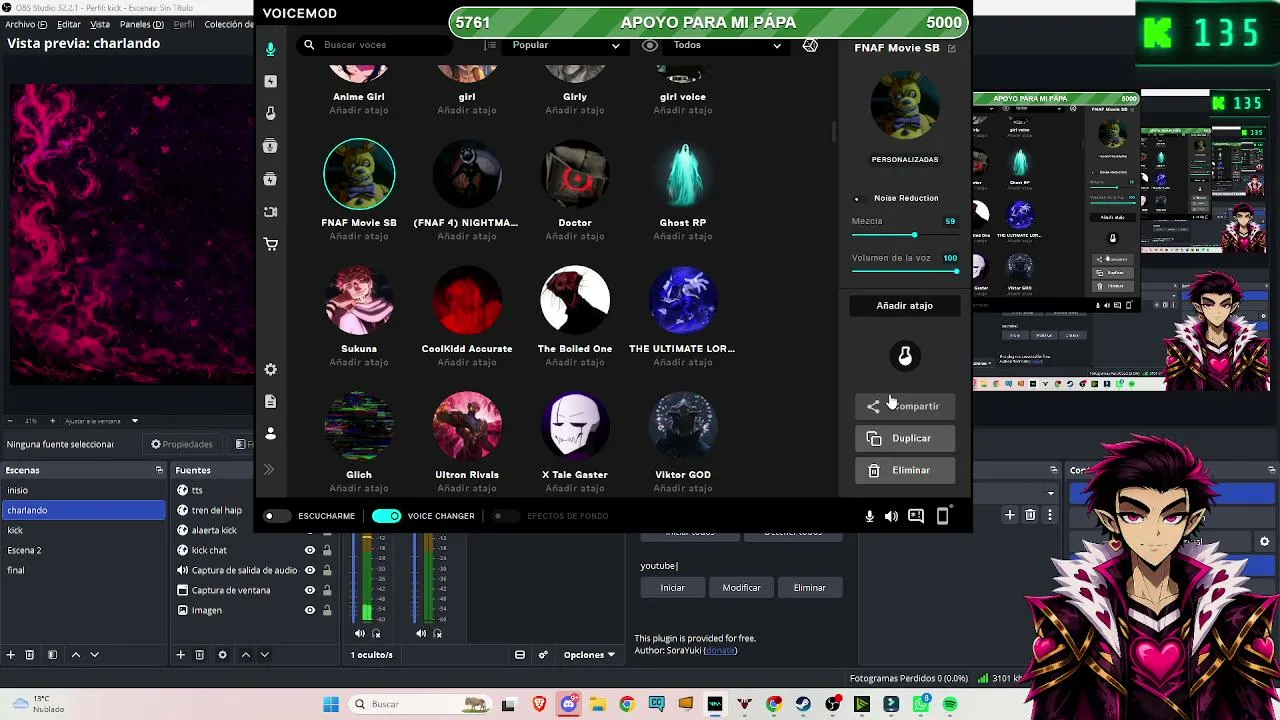Add a new scene with the plus icon
This screenshot has height=720, width=1280.
click(11, 655)
